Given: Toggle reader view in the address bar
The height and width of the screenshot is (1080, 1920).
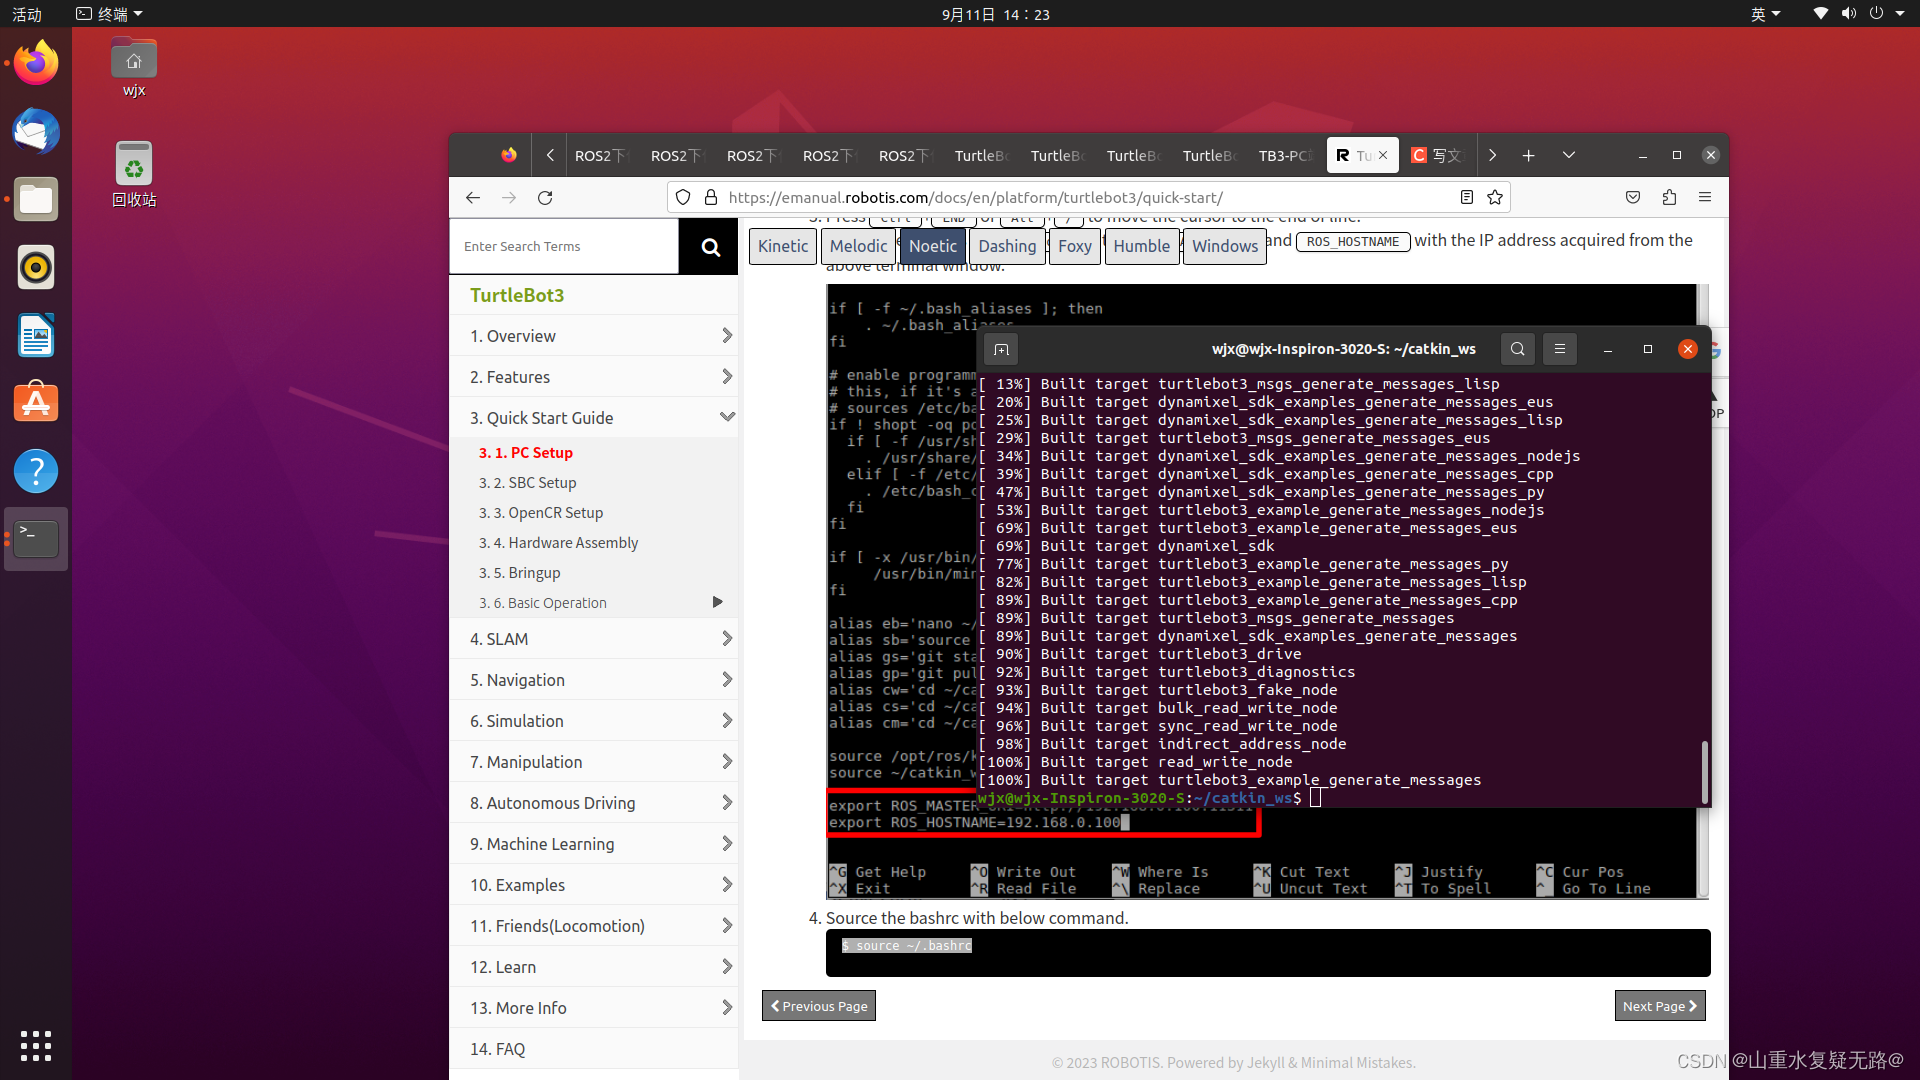Looking at the screenshot, I should (1467, 198).
